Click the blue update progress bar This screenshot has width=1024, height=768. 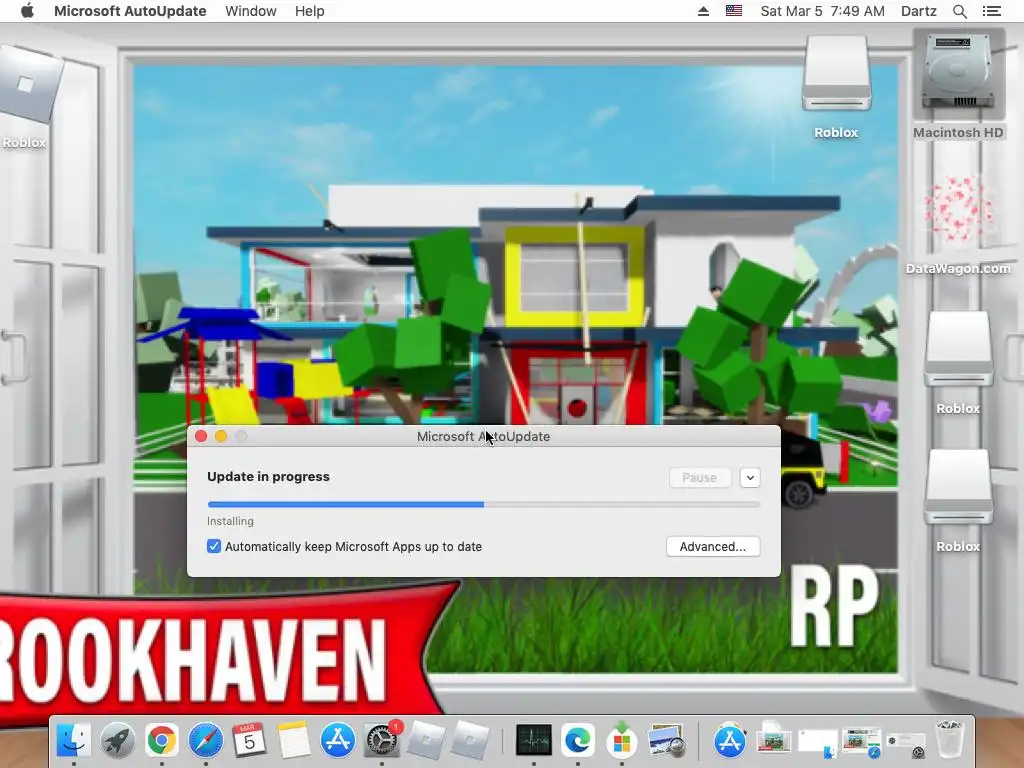pos(484,504)
